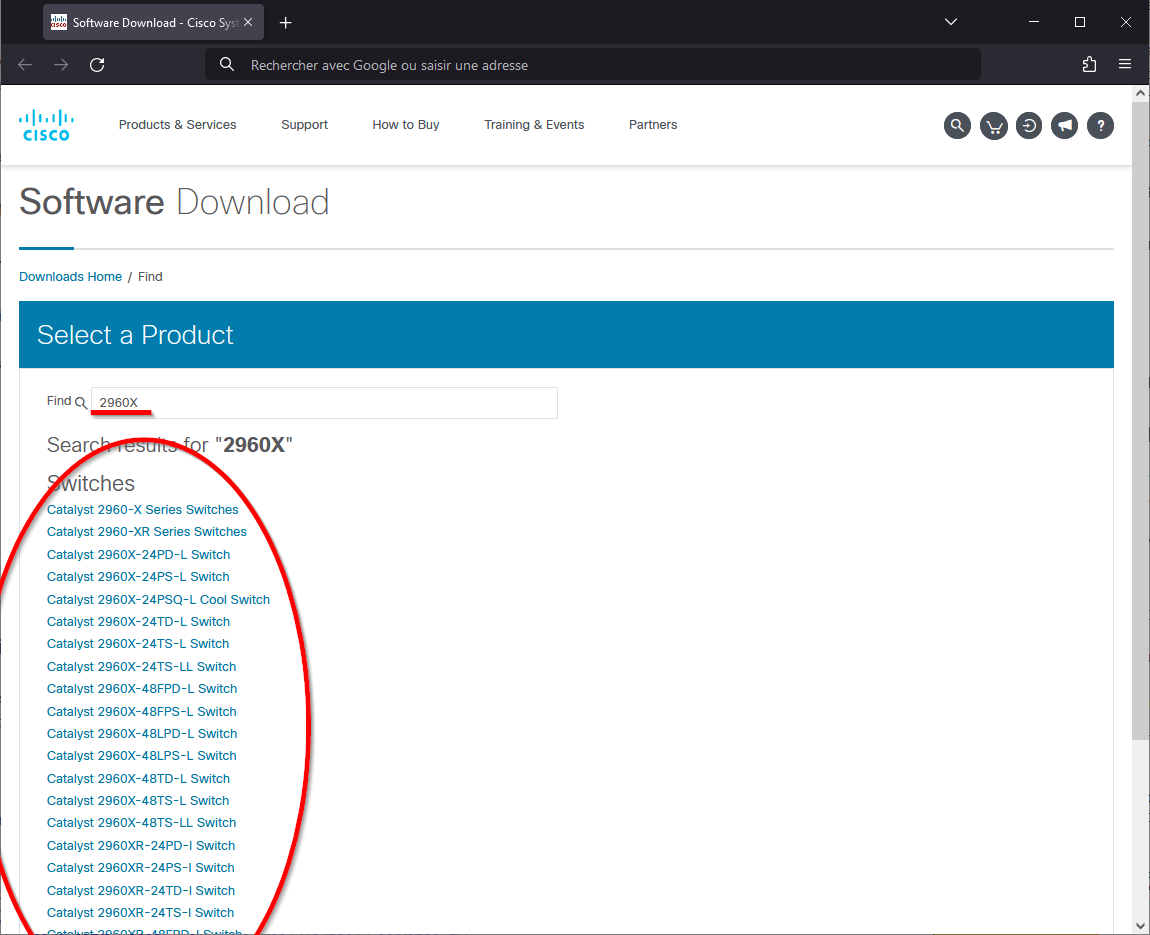Click the megaphone feedback icon

click(x=1065, y=125)
